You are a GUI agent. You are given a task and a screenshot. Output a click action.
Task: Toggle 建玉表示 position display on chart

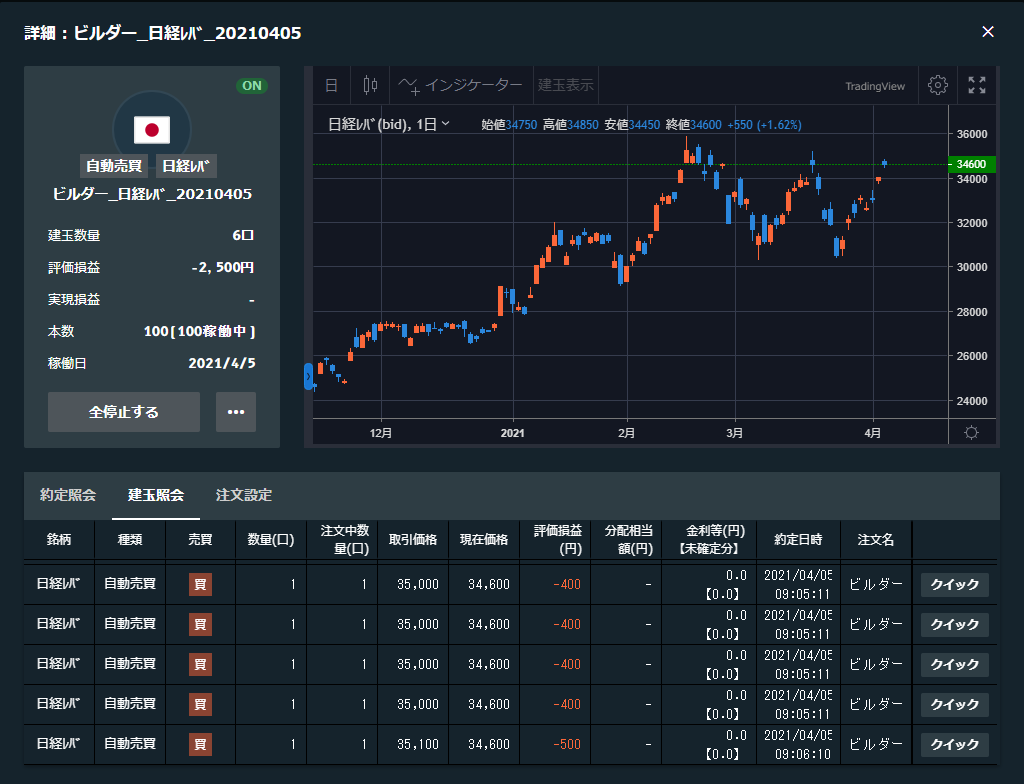coord(566,85)
